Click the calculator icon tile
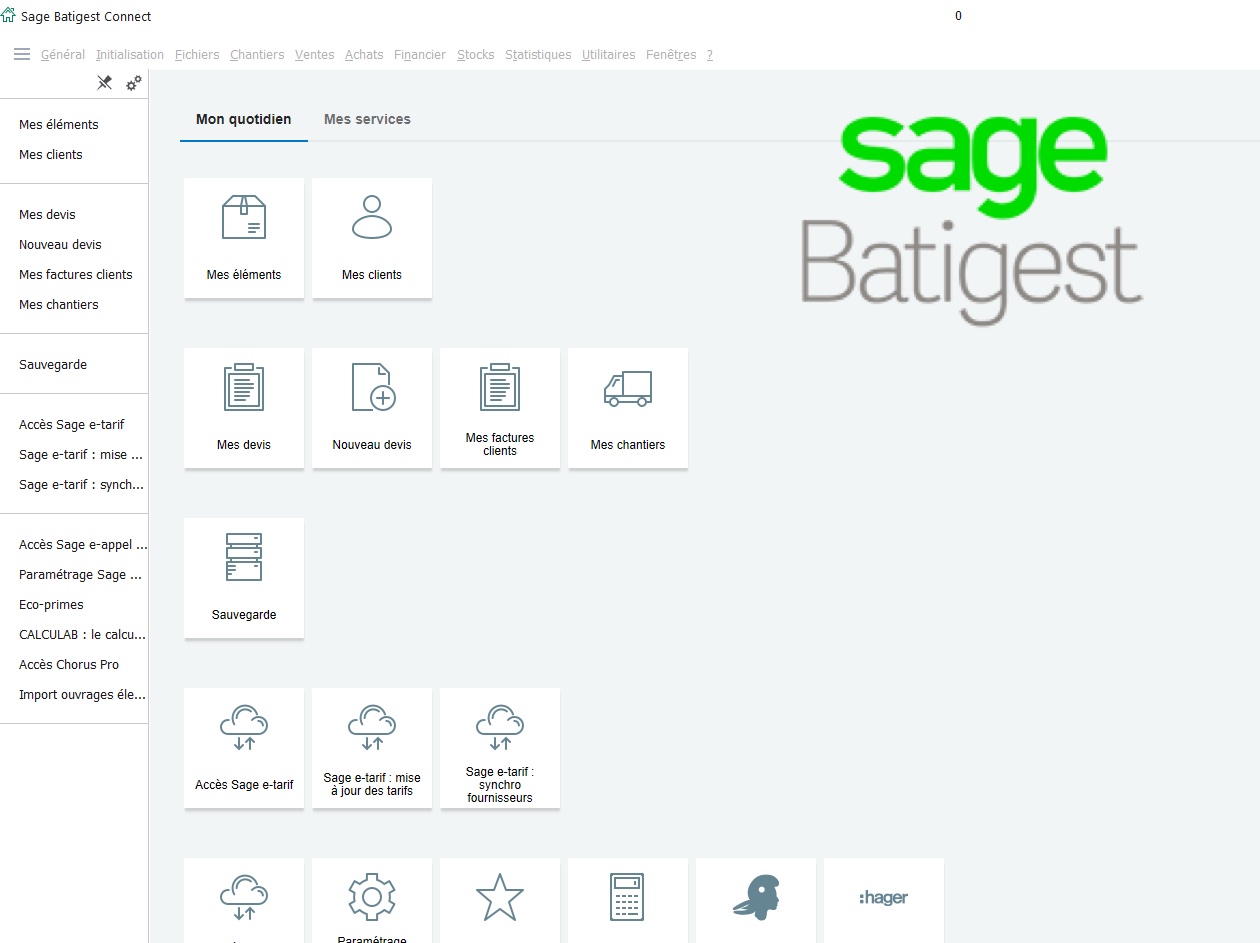The height and width of the screenshot is (943, 1260). click(x=628, y=900)
